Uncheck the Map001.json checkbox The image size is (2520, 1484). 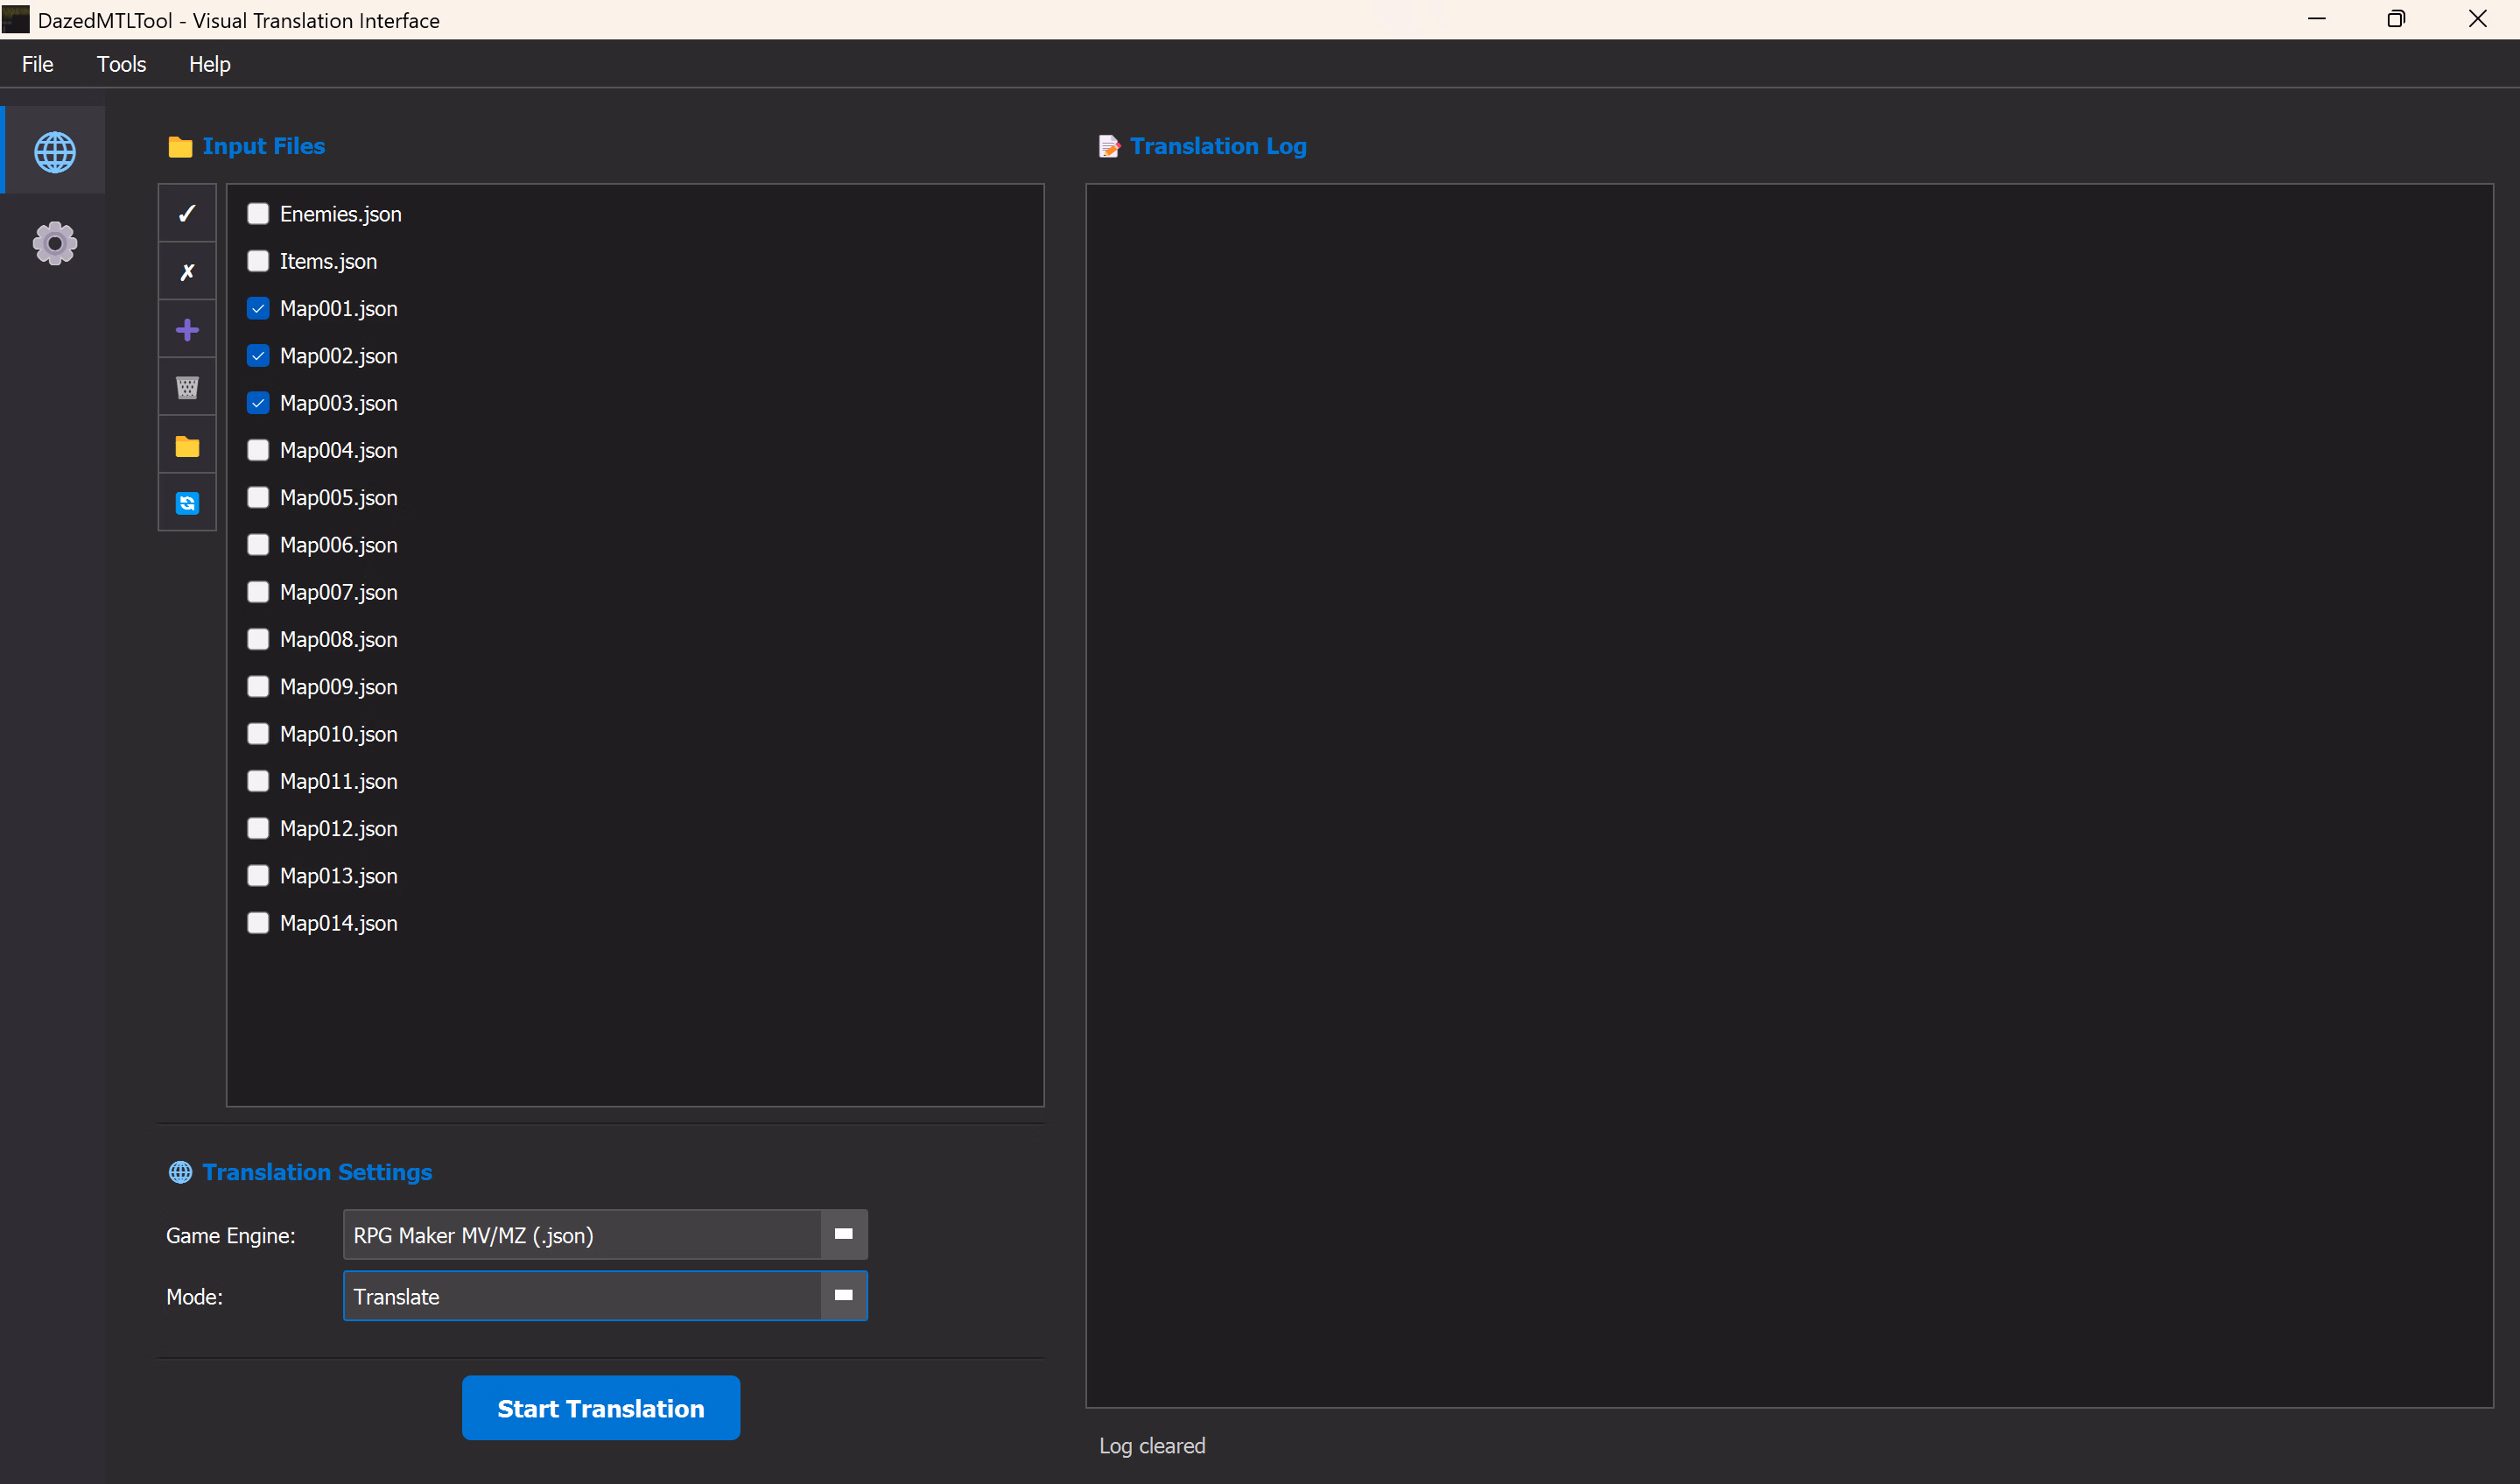[258, 308]
